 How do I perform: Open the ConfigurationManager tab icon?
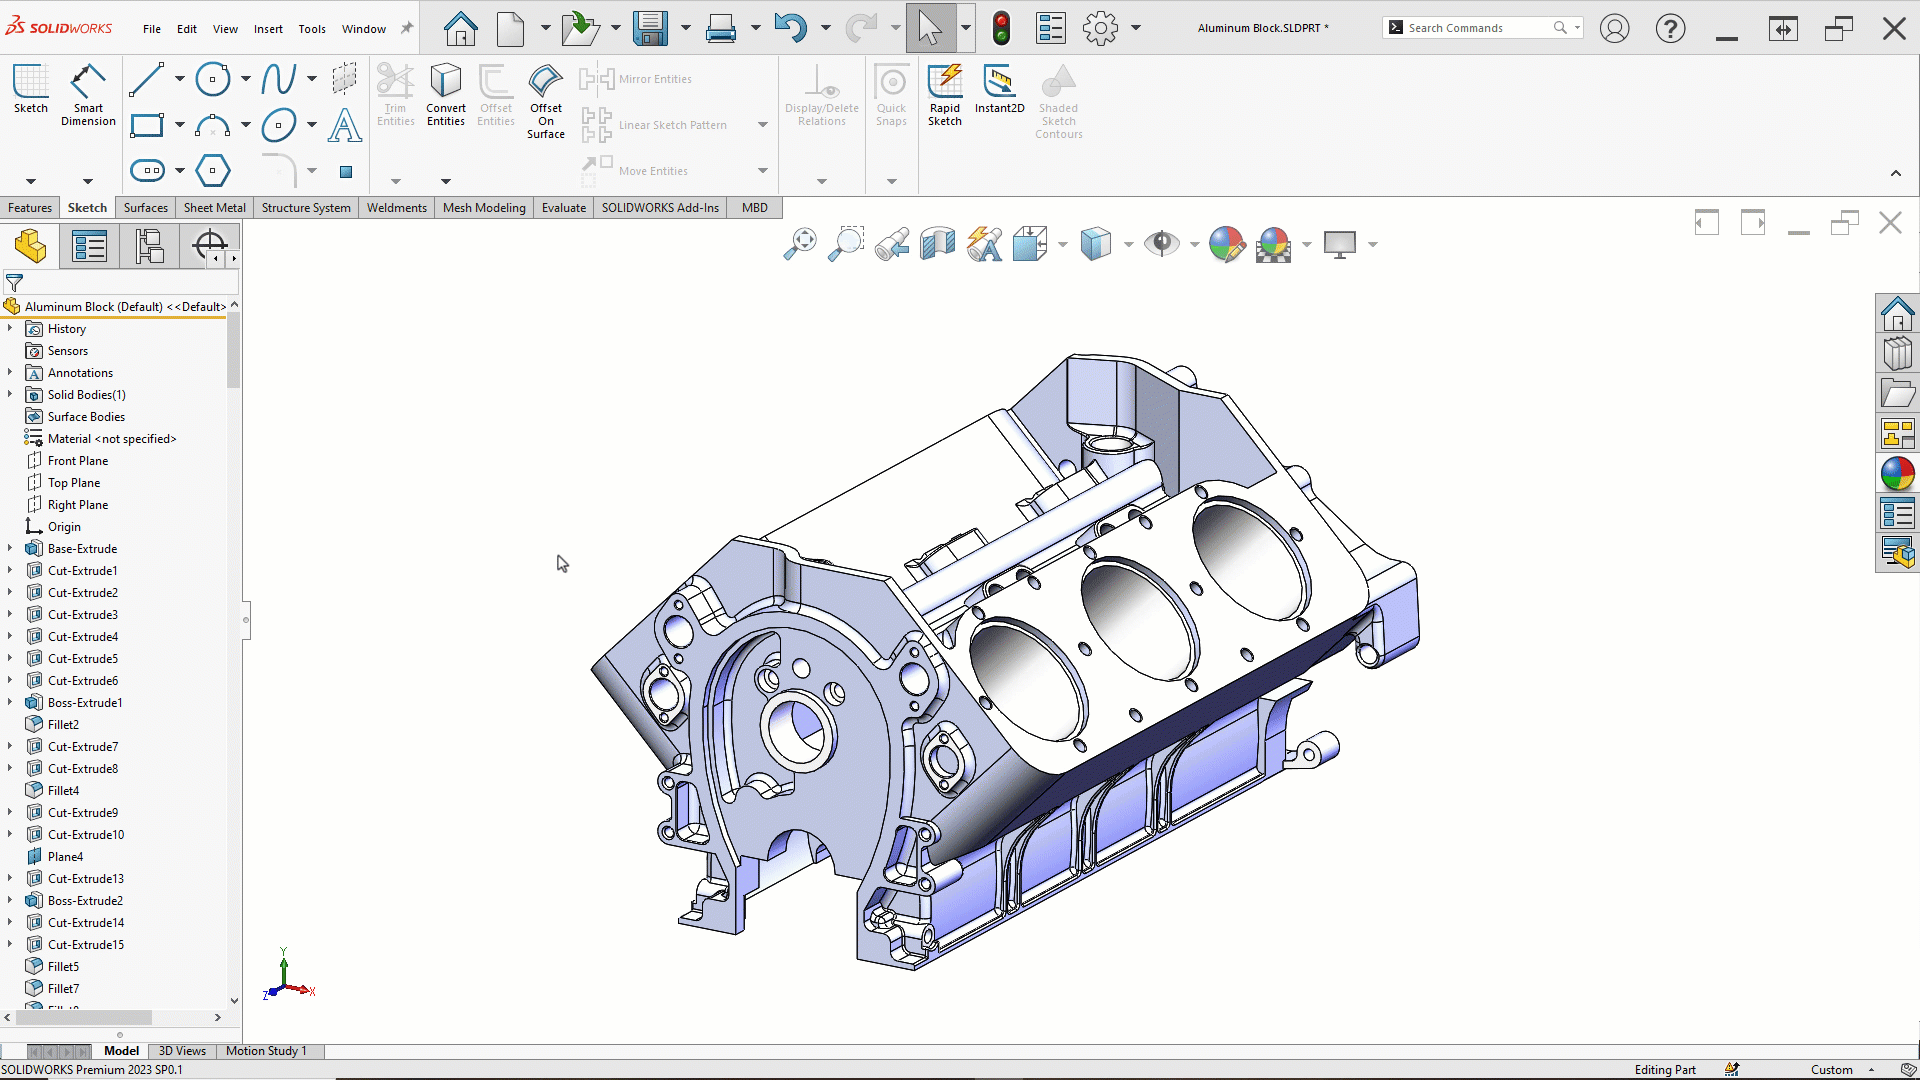coord(150,246)
